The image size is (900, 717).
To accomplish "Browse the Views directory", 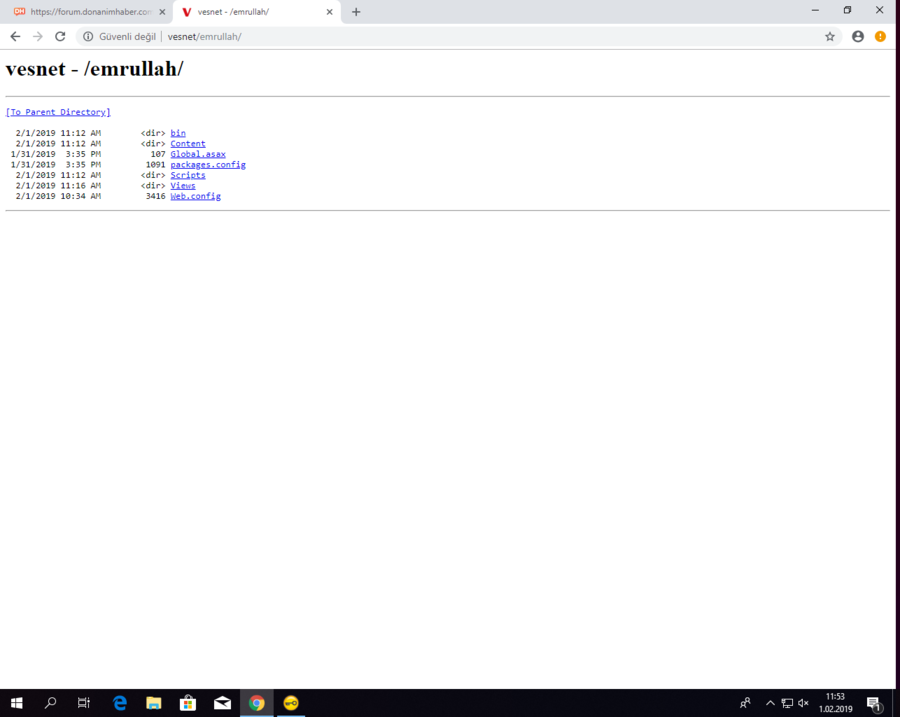I will [x=183, y=185].
